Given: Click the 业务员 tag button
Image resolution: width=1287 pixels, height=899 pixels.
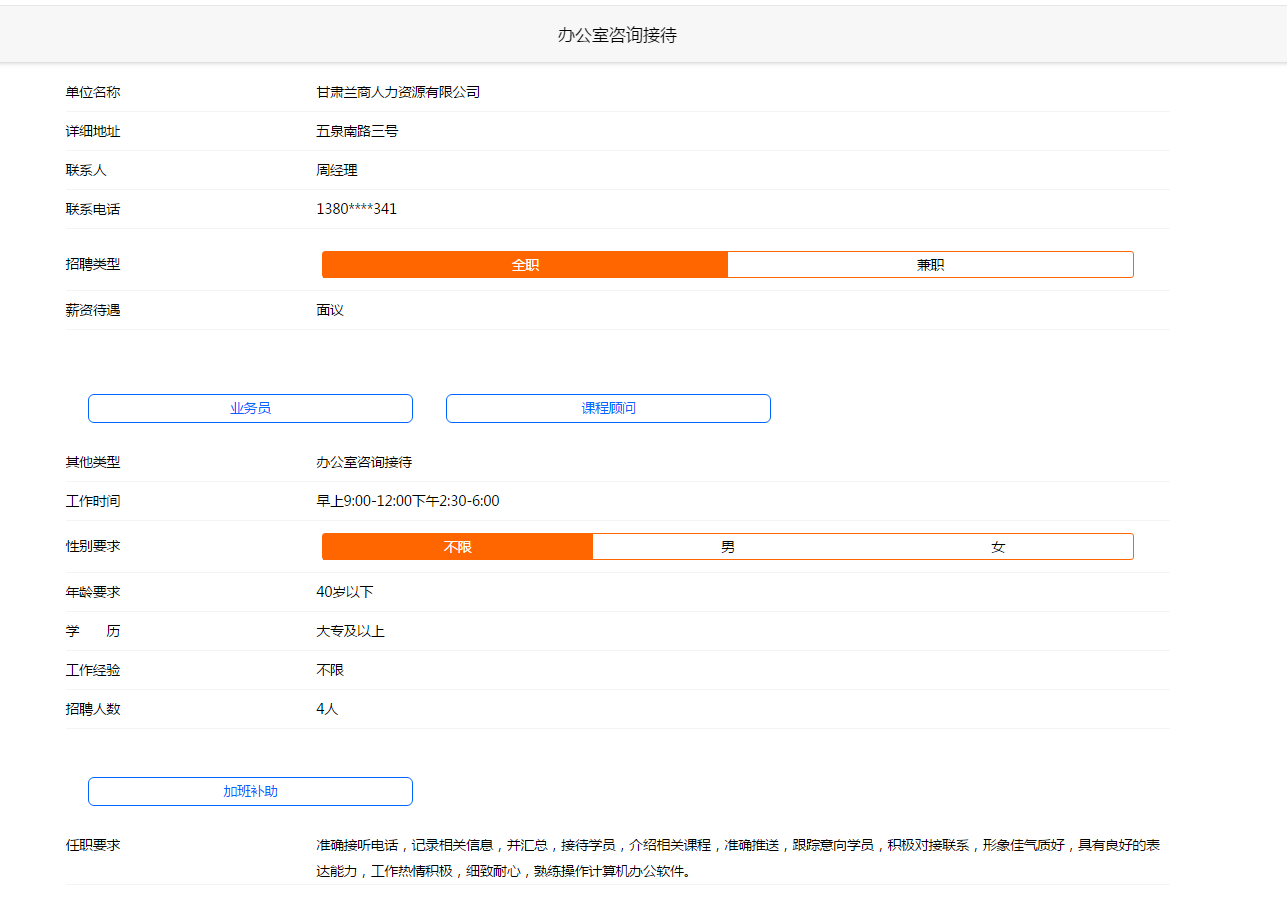Looking at the screenshot, I should pyautogui.click(x=250, y=409).
